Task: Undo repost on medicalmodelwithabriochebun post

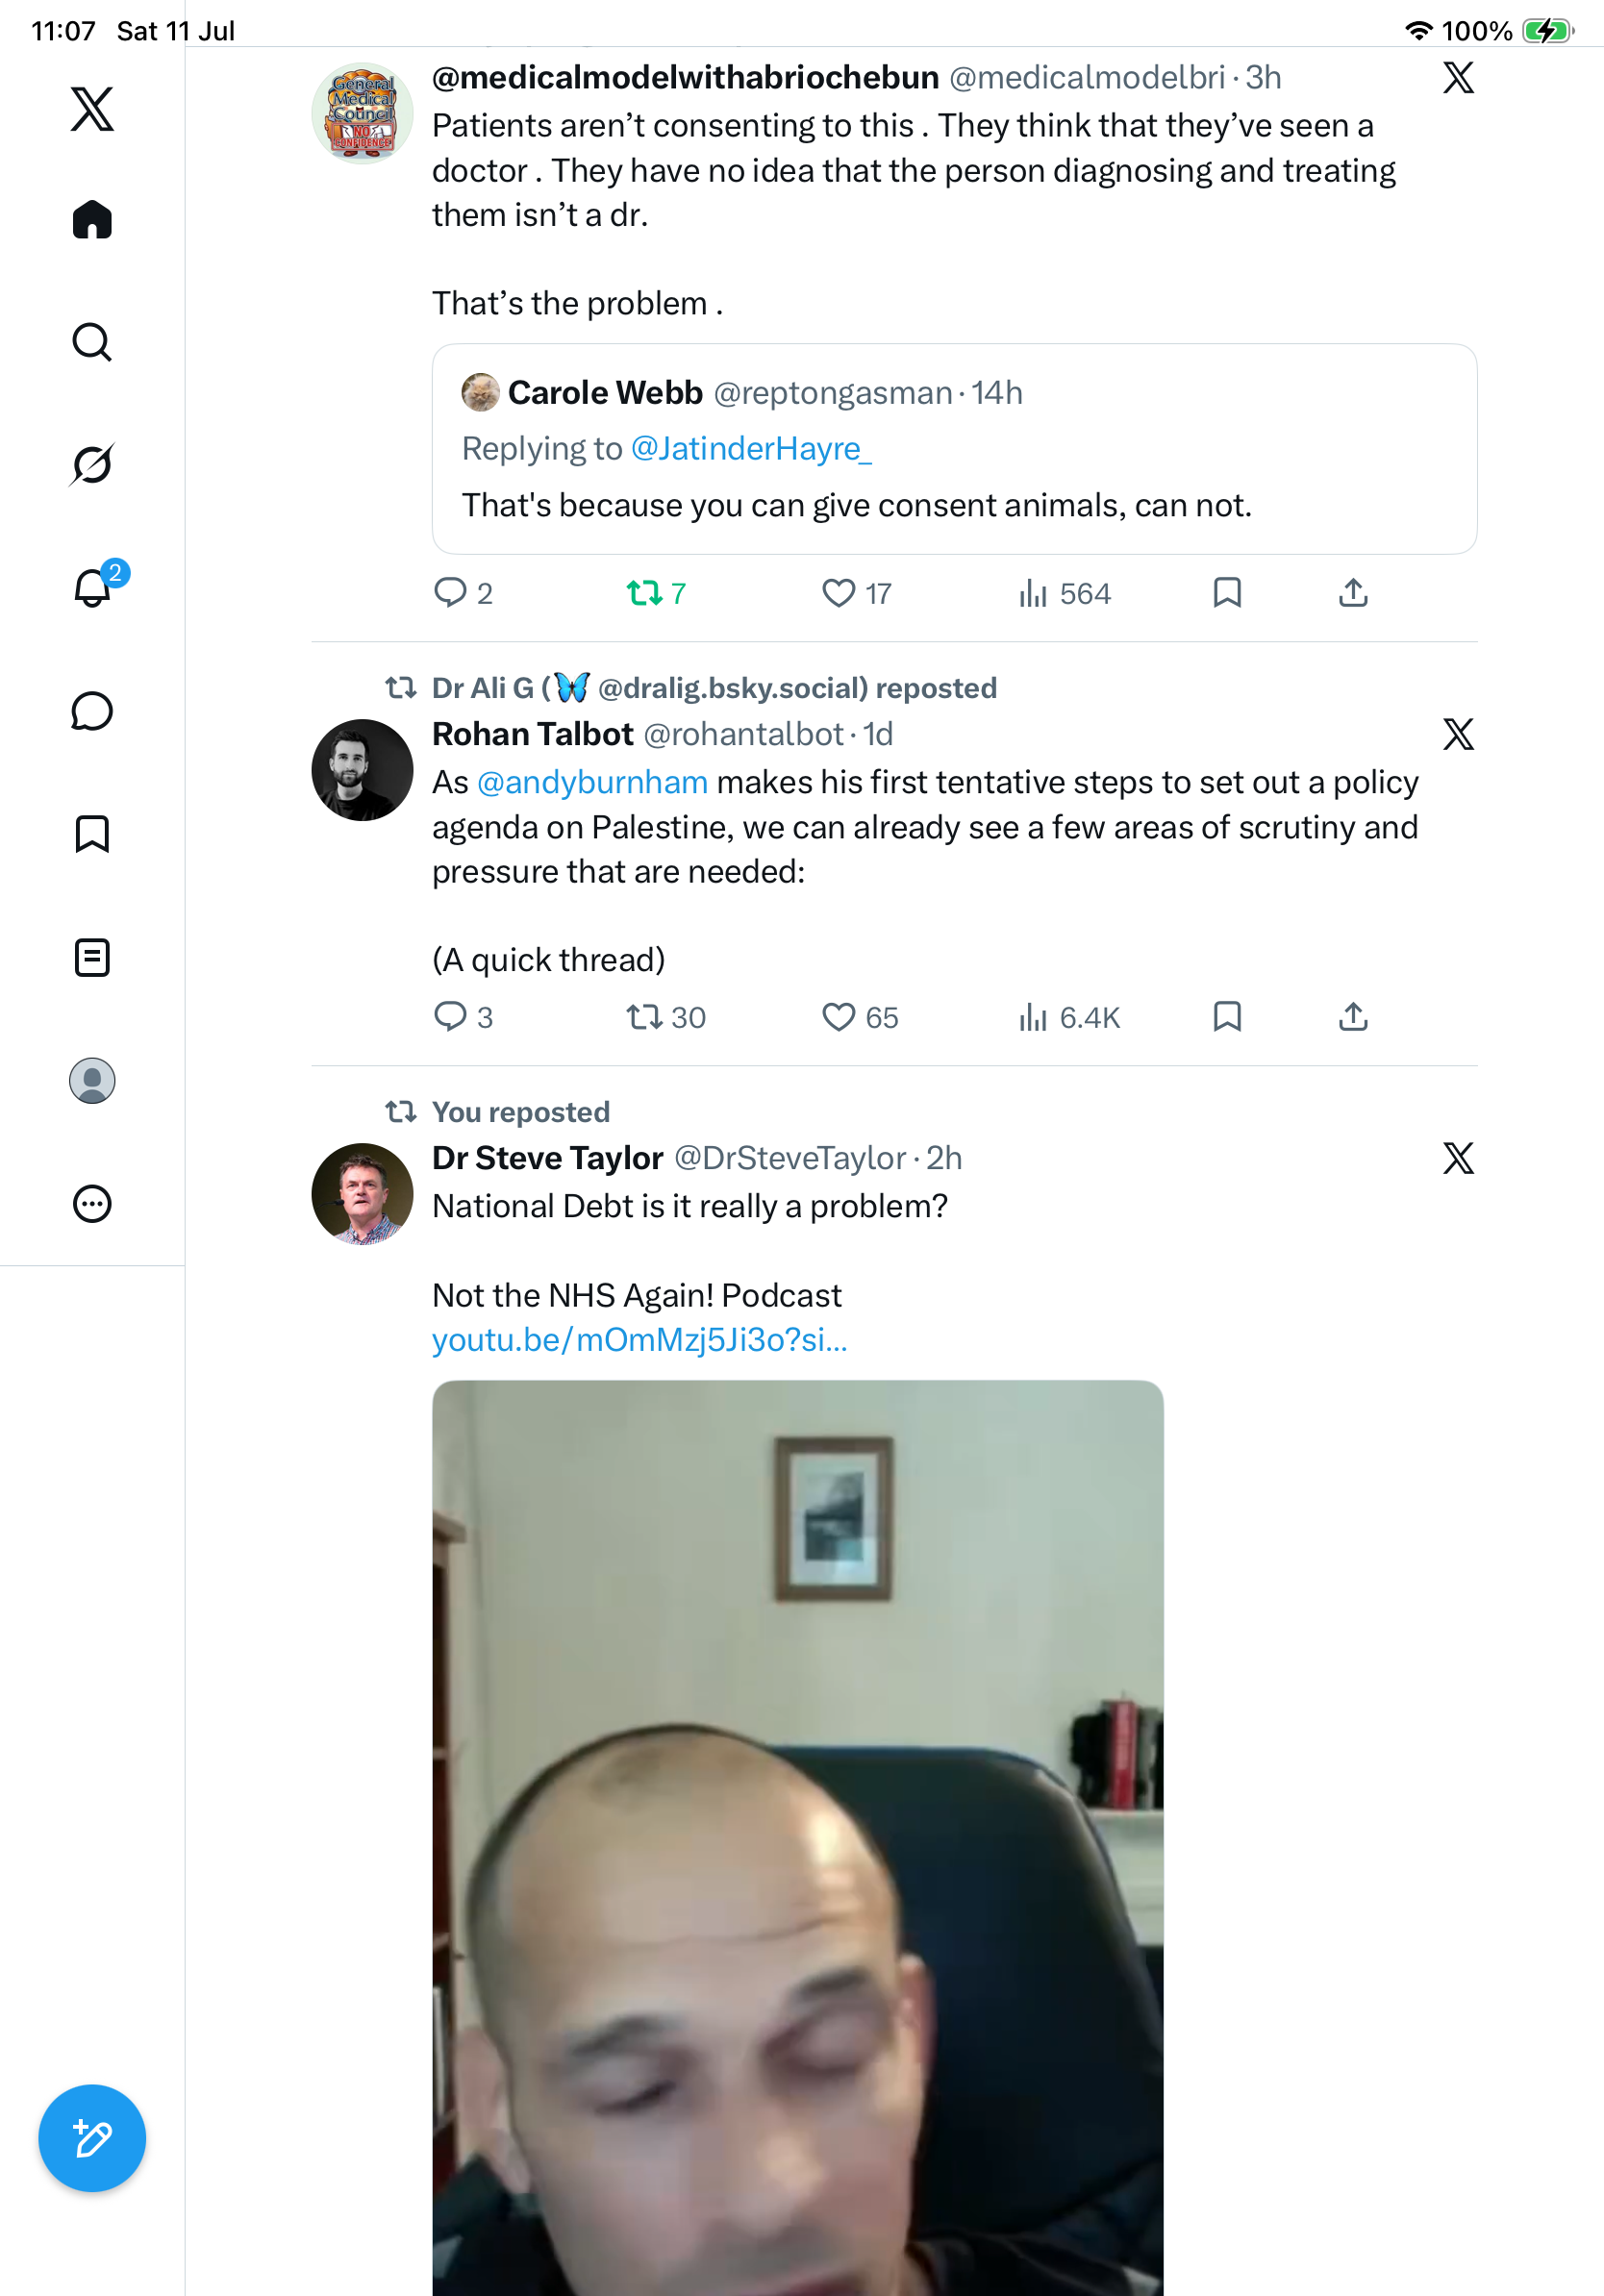Action: (656, 594)
